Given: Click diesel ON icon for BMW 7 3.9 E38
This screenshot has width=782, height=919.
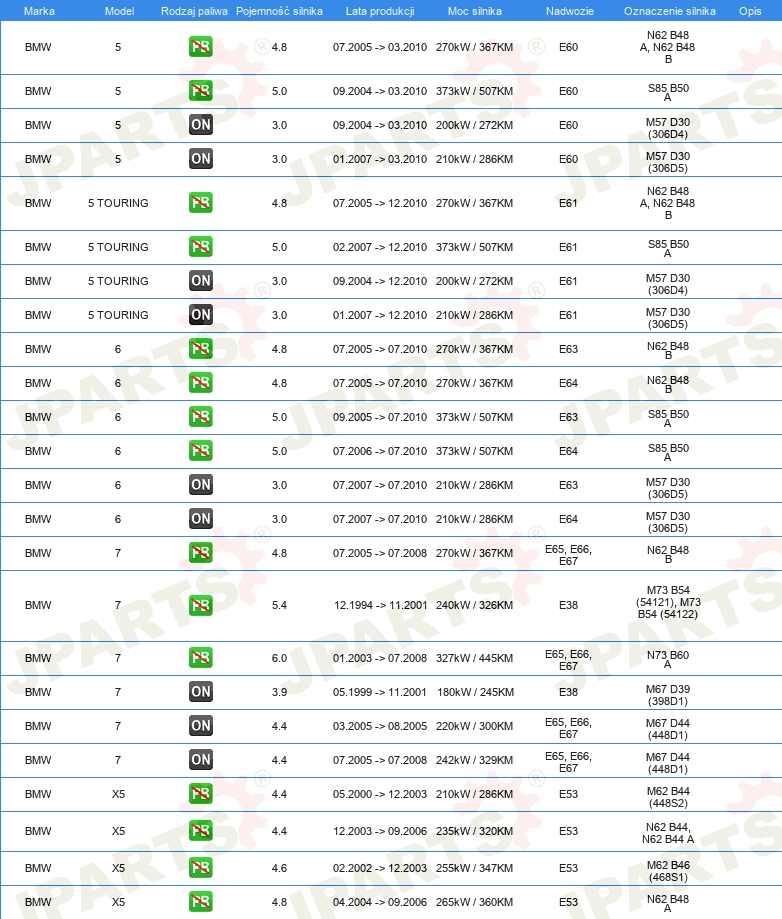Looking at the screenshot, I should click(x=200, y=692).
